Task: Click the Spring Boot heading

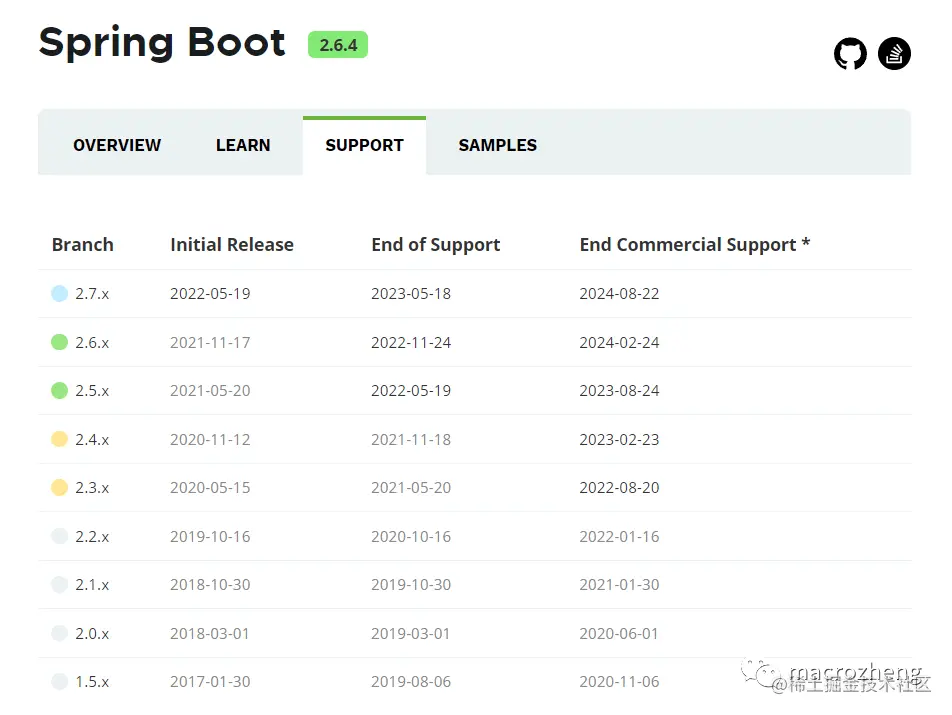Action: [x=162, y=43]
